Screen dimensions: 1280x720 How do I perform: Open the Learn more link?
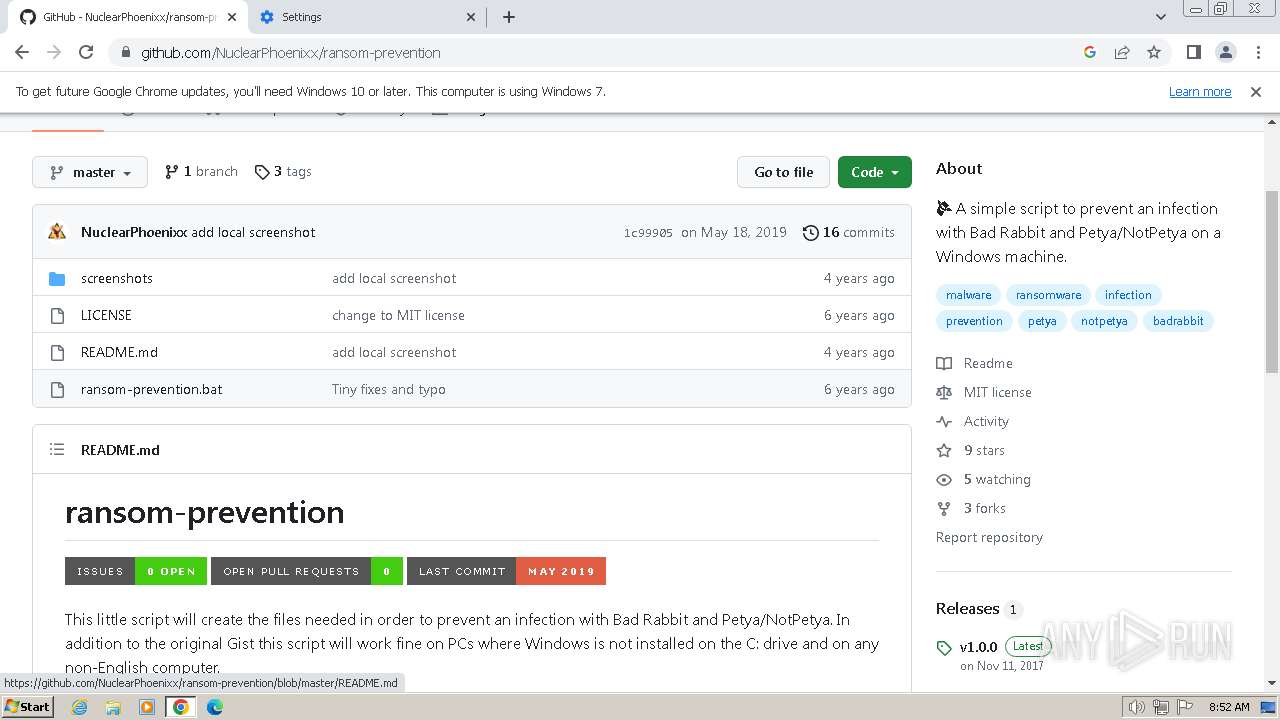pyautogui.click(x=1200, y=91)
